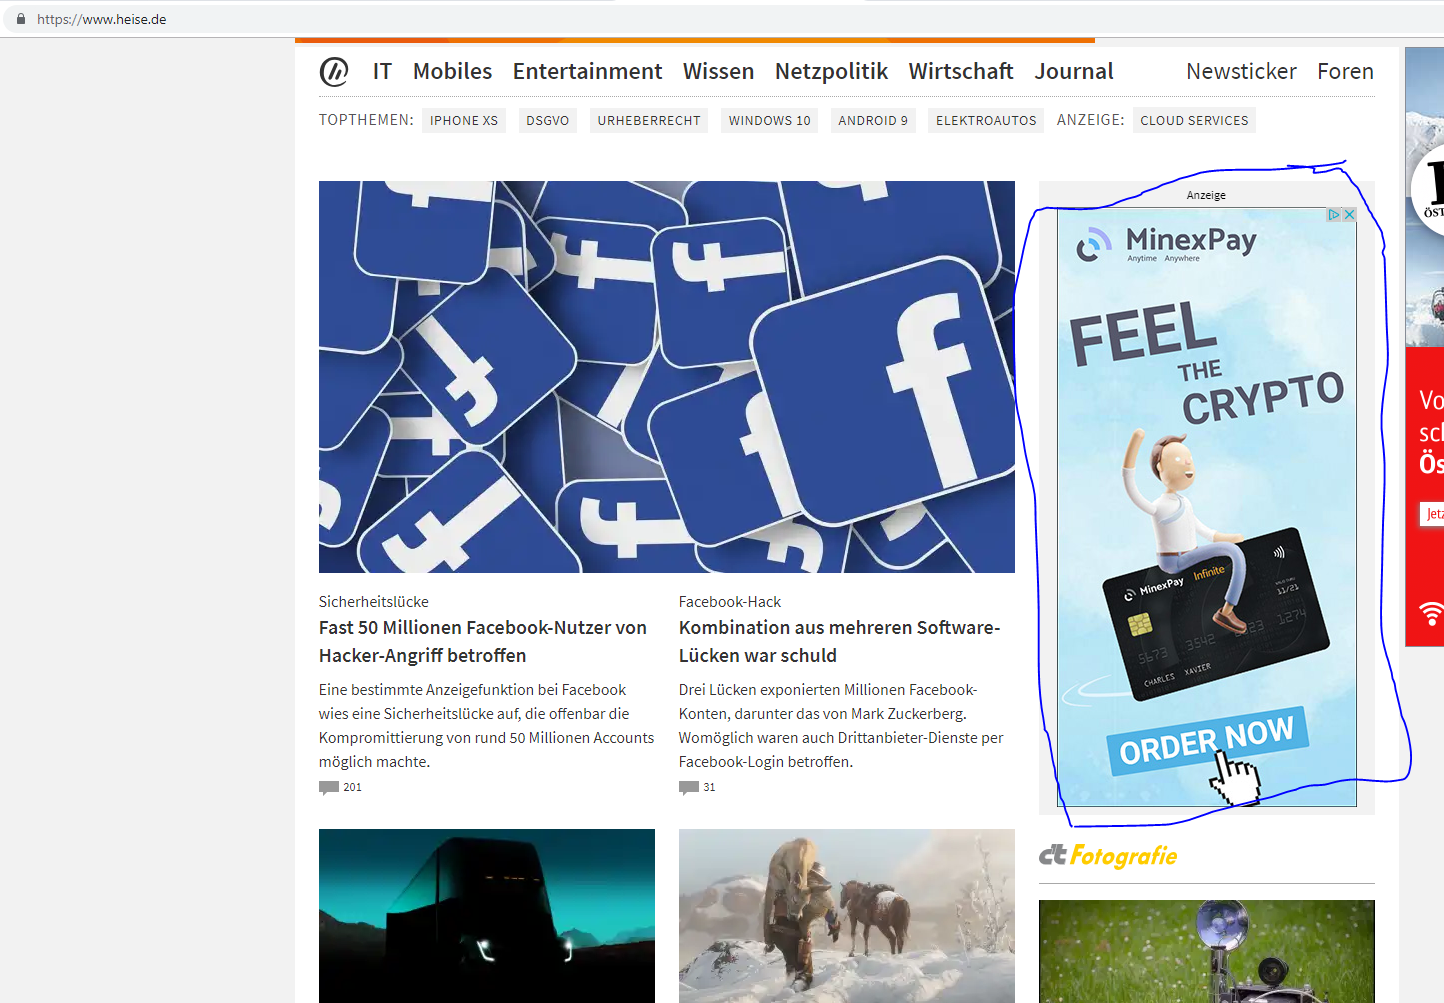This screenshot has height=1003, width=1444.
Task: Close the MinexPay ad with X icon
Action: (x=1349, y=215)
